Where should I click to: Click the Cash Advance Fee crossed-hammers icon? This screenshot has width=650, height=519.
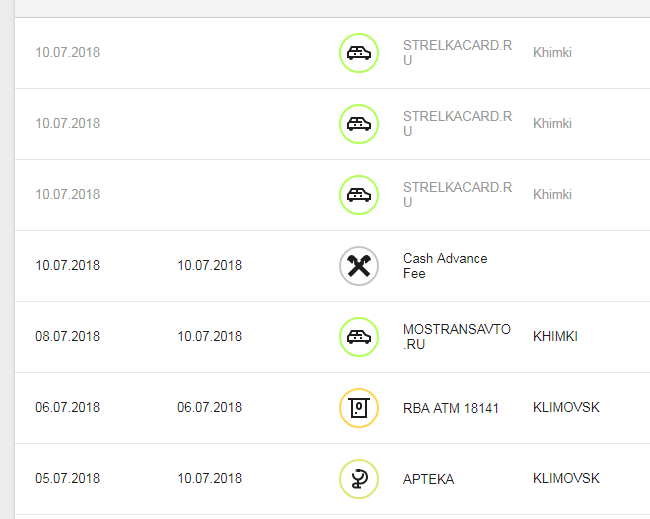click(x=359, y=266)
